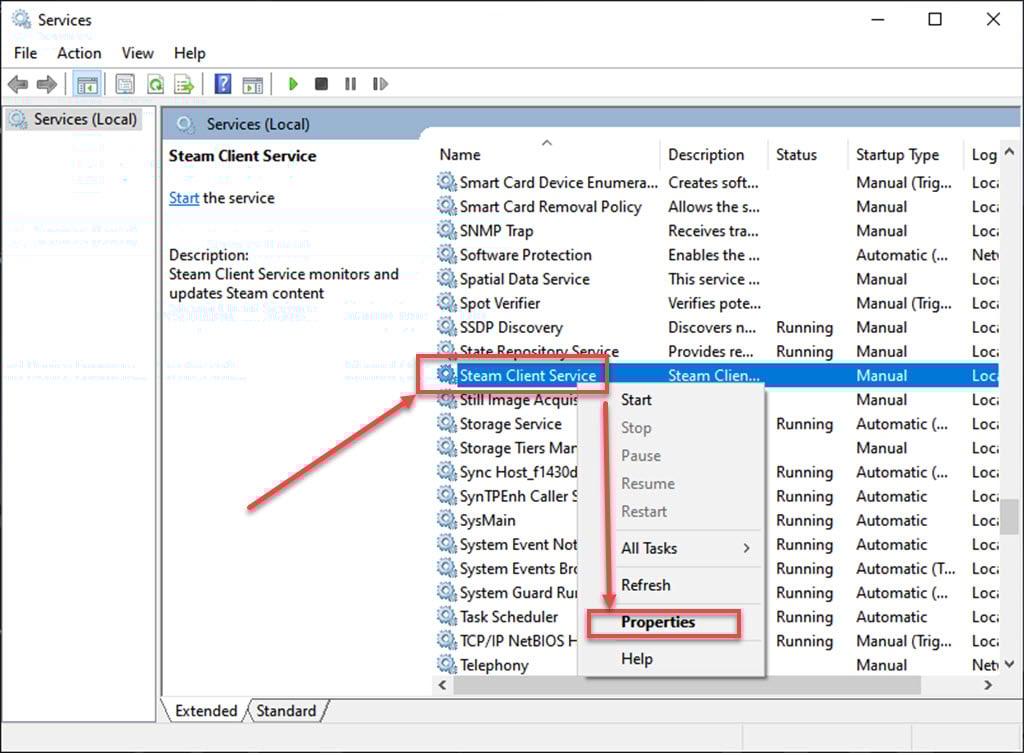
Task: Open the Properties toolbar icon
Action: click(x=125, y=84)
